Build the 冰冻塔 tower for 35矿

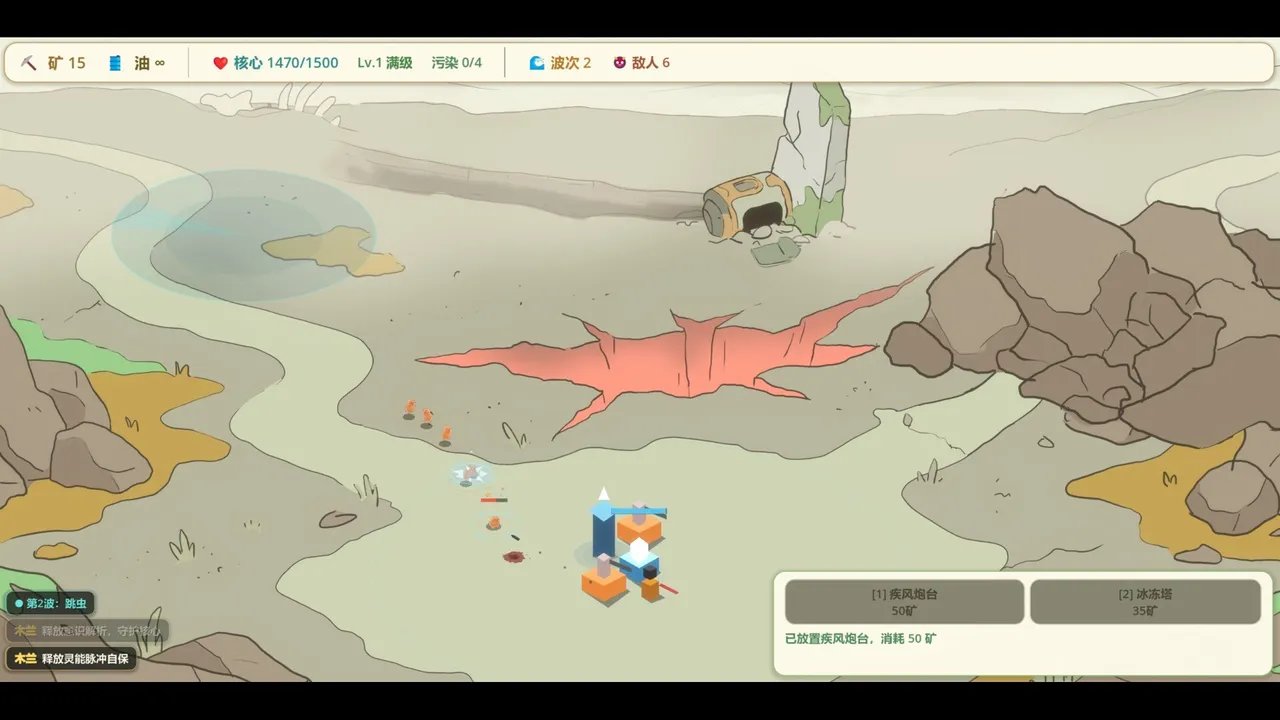[1145, 601]
